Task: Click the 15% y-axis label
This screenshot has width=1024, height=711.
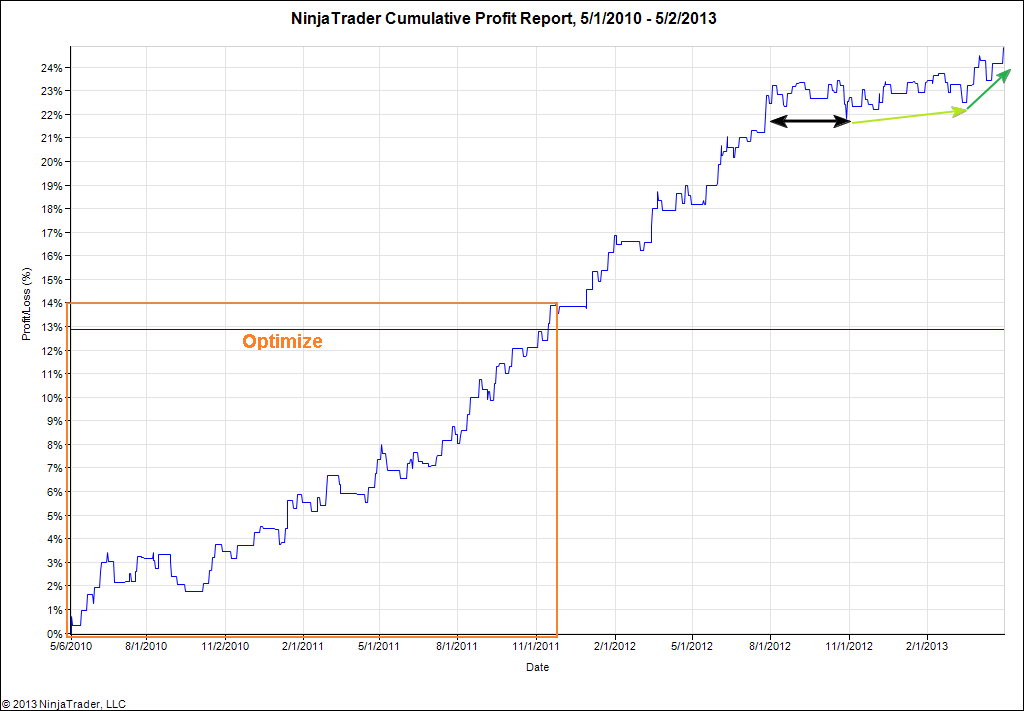Action: pyautogui.click(x=52, y=280)
